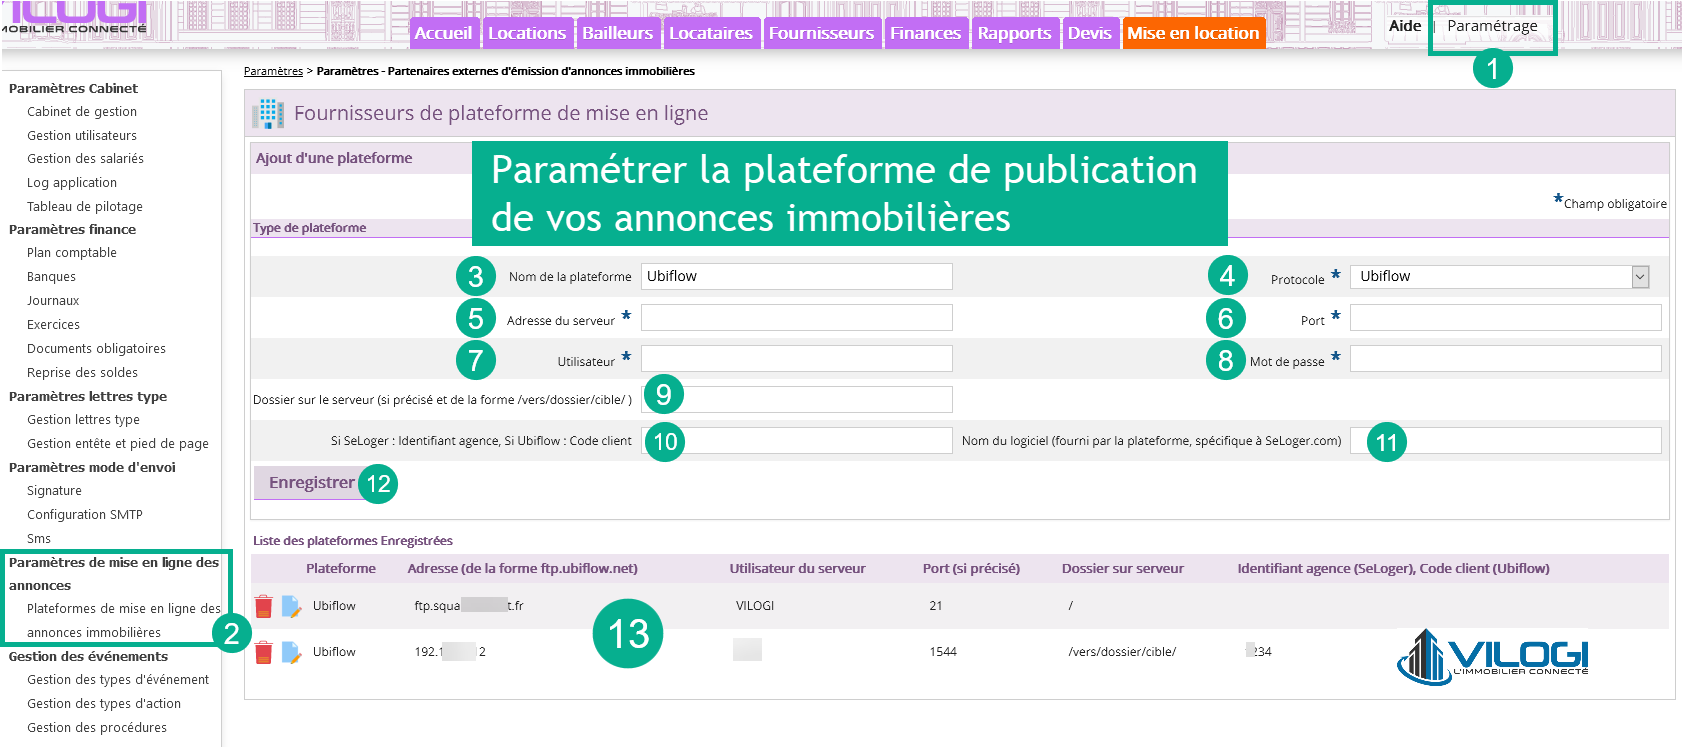
Task: Open Exercices in sidebar
Action: [53, 325]
